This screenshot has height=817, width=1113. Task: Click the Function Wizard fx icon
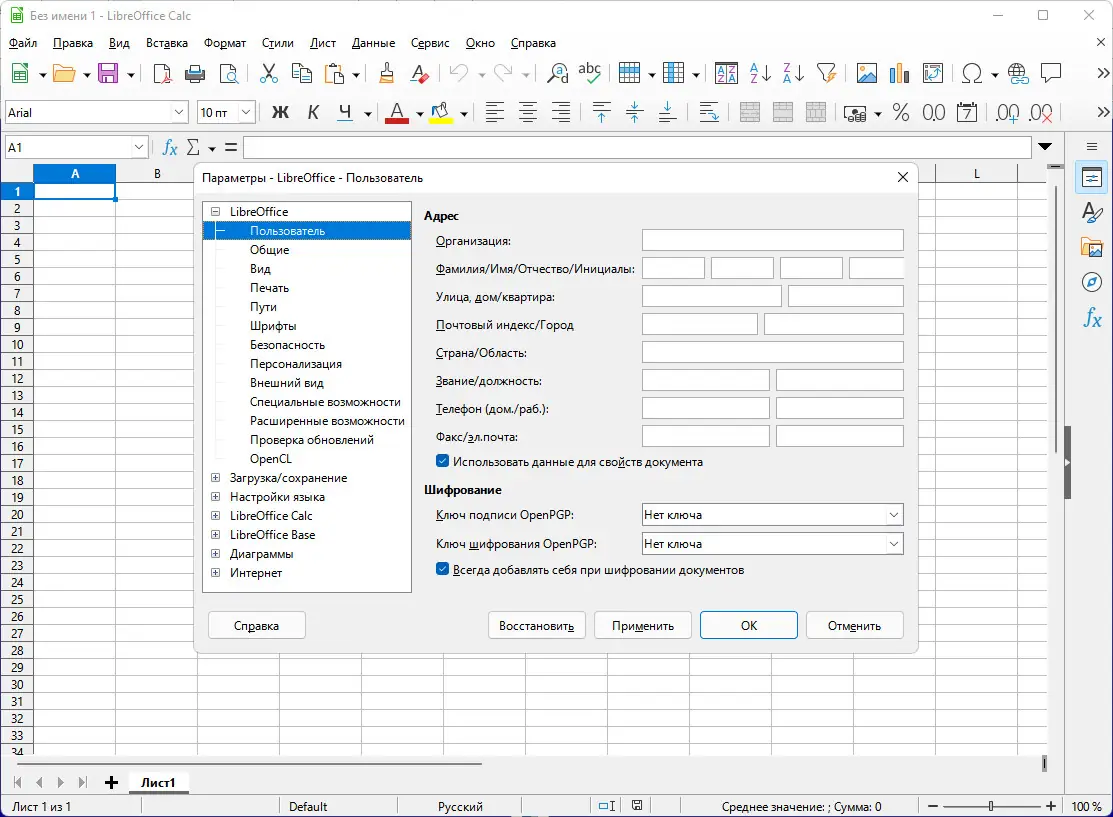(170, 148)
